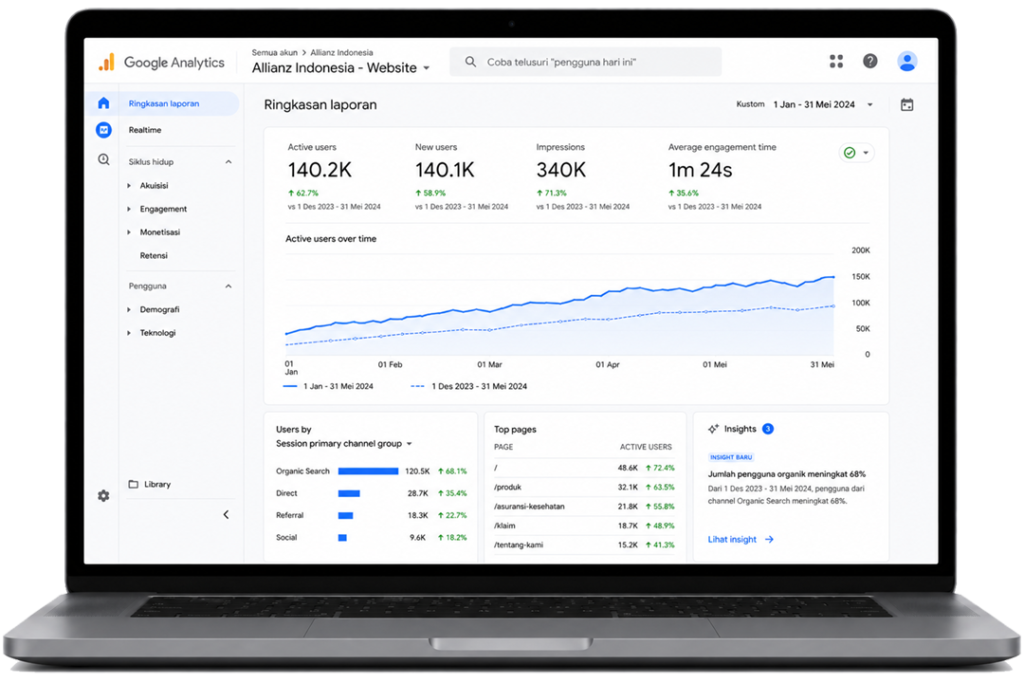This screenshot has height=683, width=1024.
Task: Collapse the Pengguna section
Action: point(229,286)
